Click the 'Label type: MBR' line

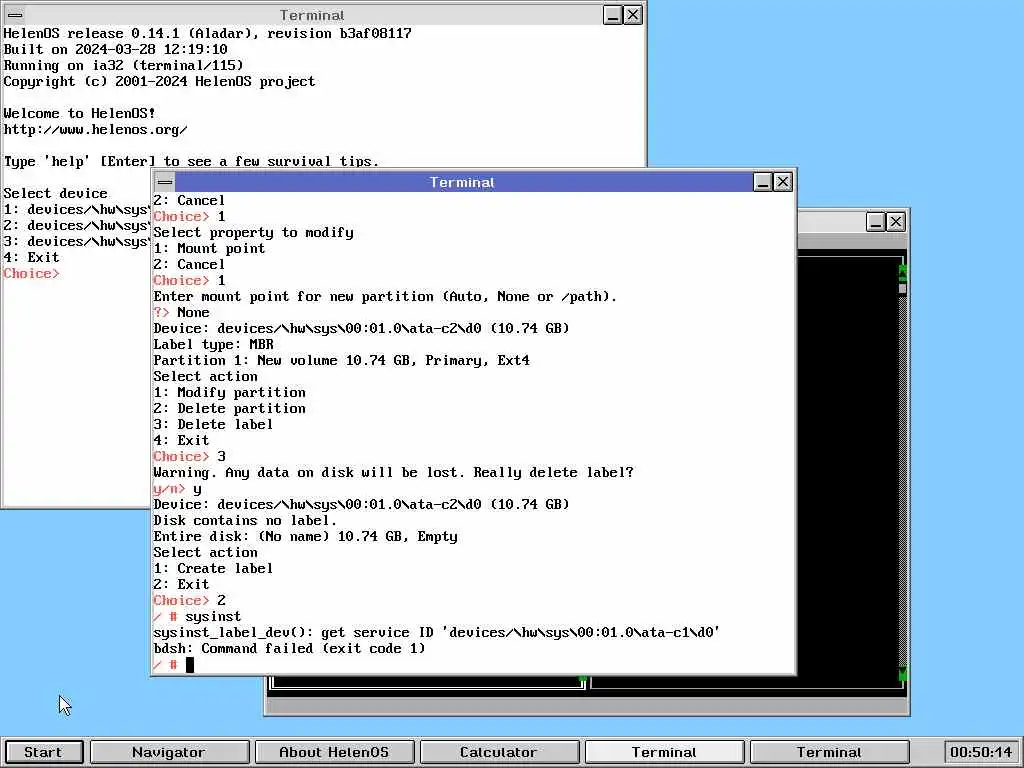[x=214, y=344]
